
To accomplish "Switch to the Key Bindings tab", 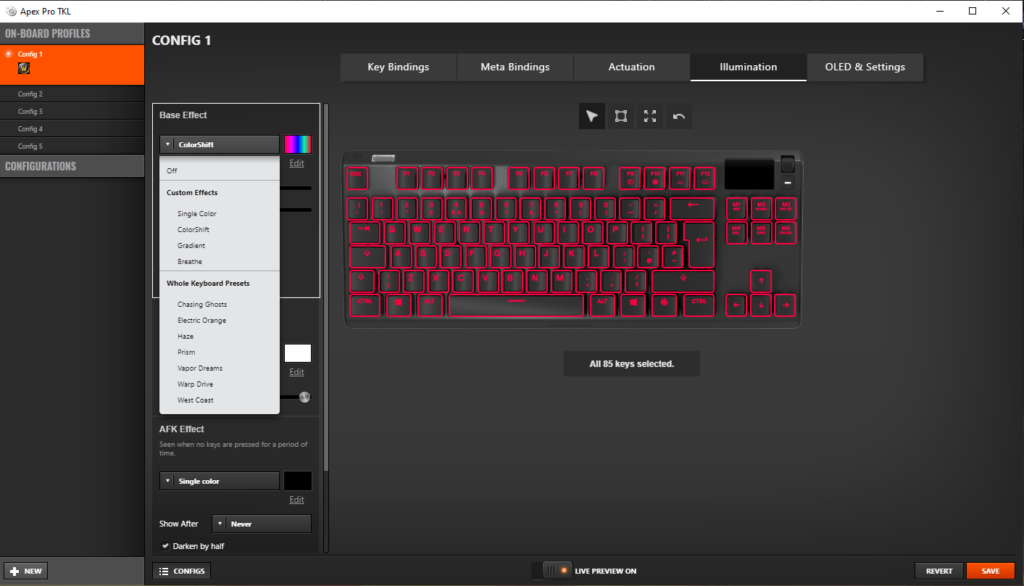I will (398, 67).
